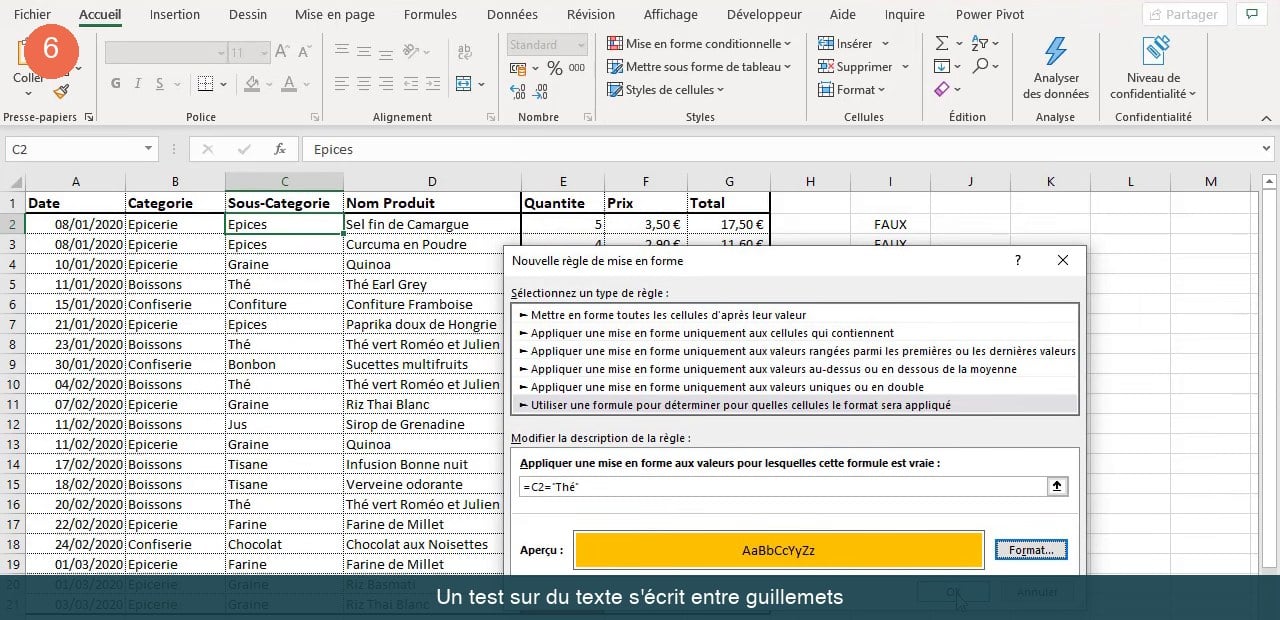The width and height of the screenshot is (1280, 620).
Task: Open Mettre sous forme de tableau dropdown
Action: pyautogui.click(x=699, y=66)
